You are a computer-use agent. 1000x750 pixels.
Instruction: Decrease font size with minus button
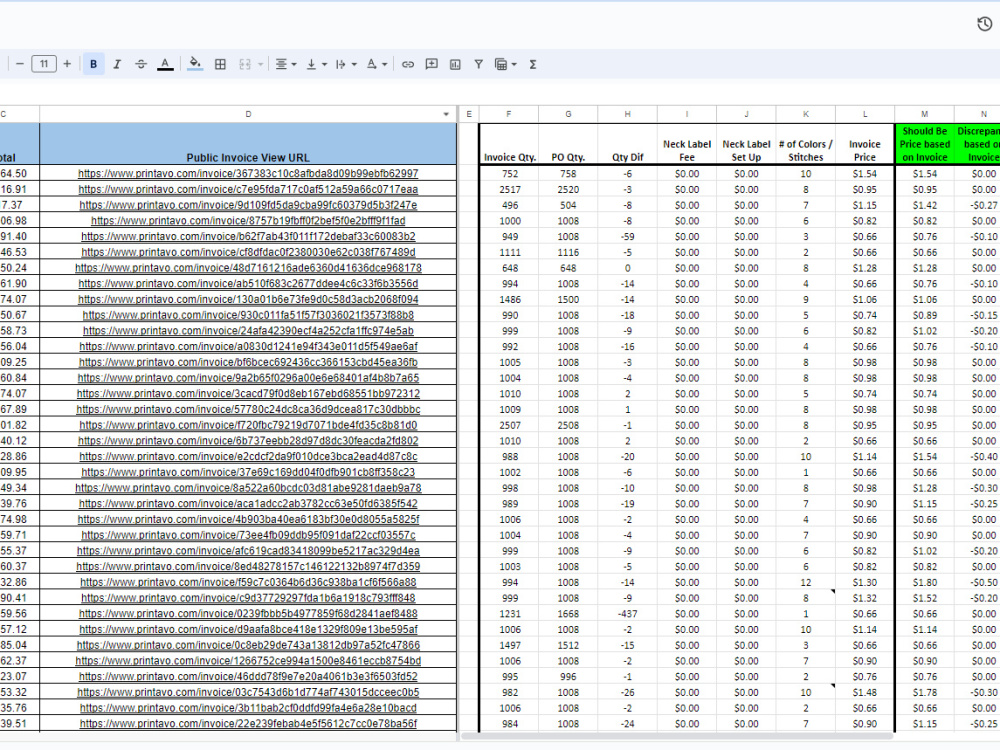(20, 64)
